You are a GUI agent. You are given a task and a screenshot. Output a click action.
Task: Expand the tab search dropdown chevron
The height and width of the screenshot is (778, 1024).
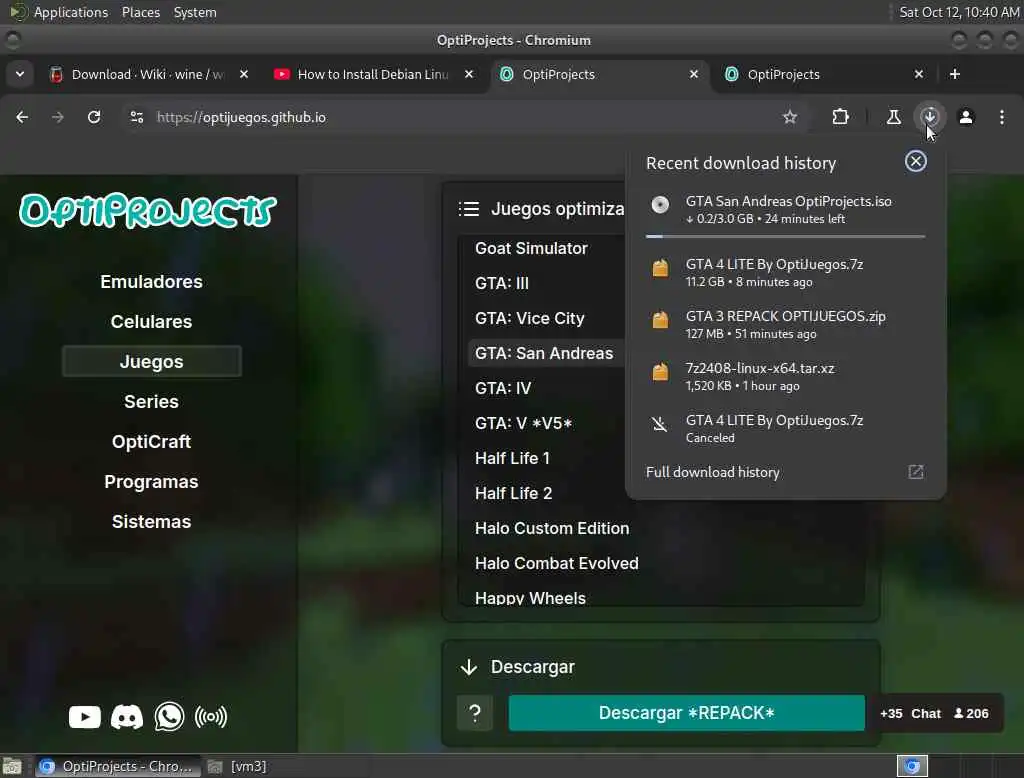[x=20, y=74]
